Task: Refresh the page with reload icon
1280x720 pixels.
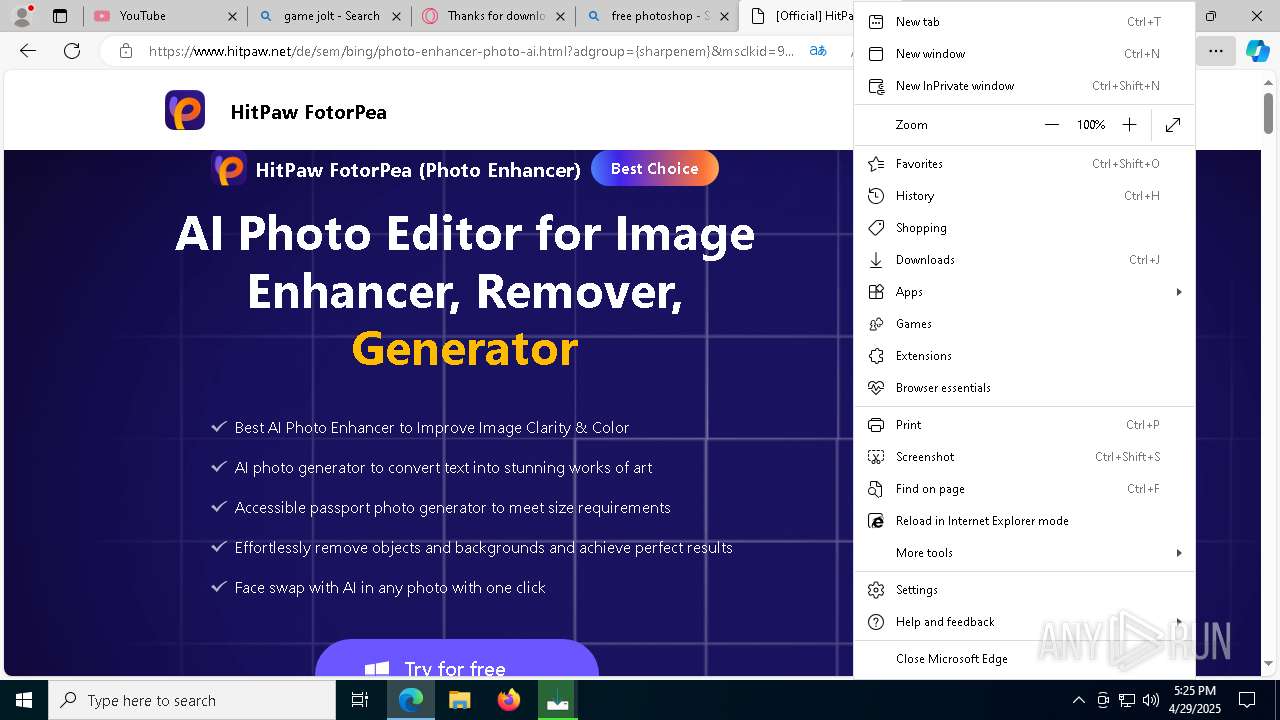Action: 72,51
